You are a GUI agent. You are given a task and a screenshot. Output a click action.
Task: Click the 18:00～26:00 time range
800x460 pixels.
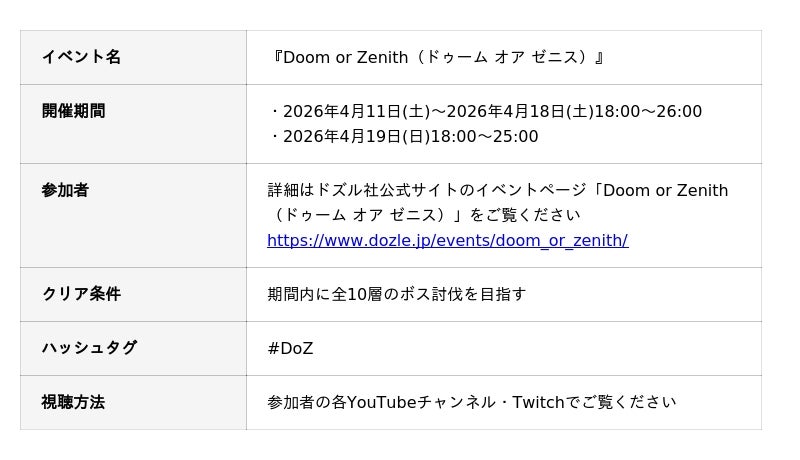(648, 111)
